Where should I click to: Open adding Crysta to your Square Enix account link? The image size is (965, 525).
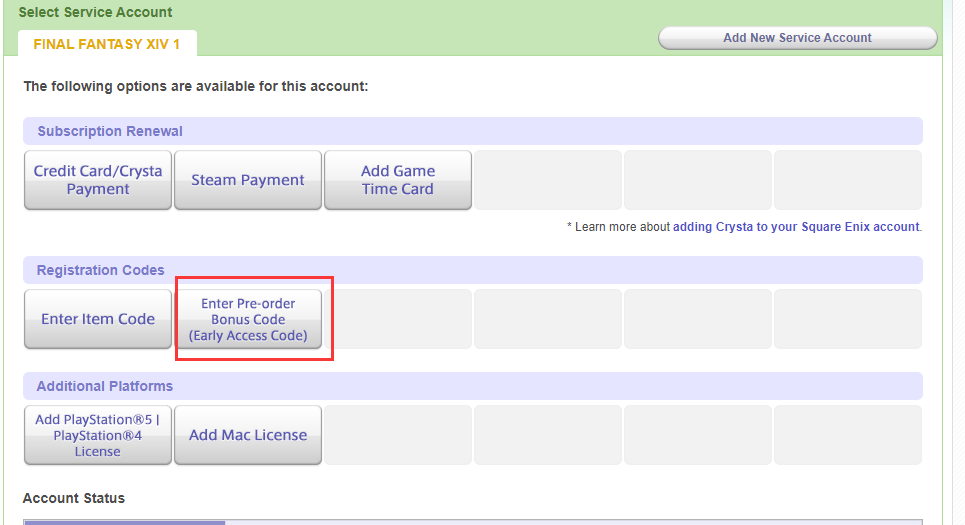coord(796,226)
